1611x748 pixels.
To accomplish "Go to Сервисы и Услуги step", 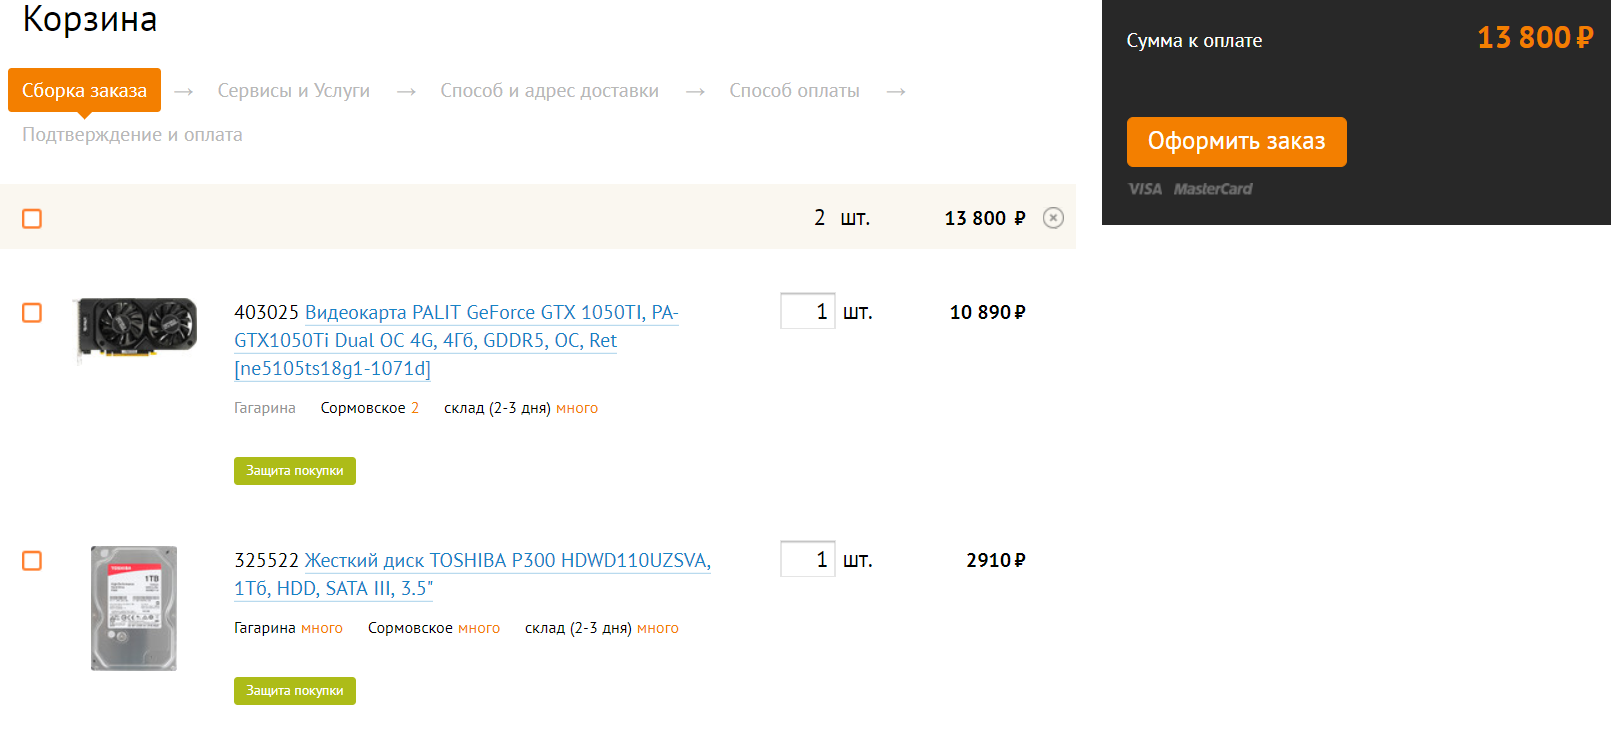I will (x=293, y=91).
